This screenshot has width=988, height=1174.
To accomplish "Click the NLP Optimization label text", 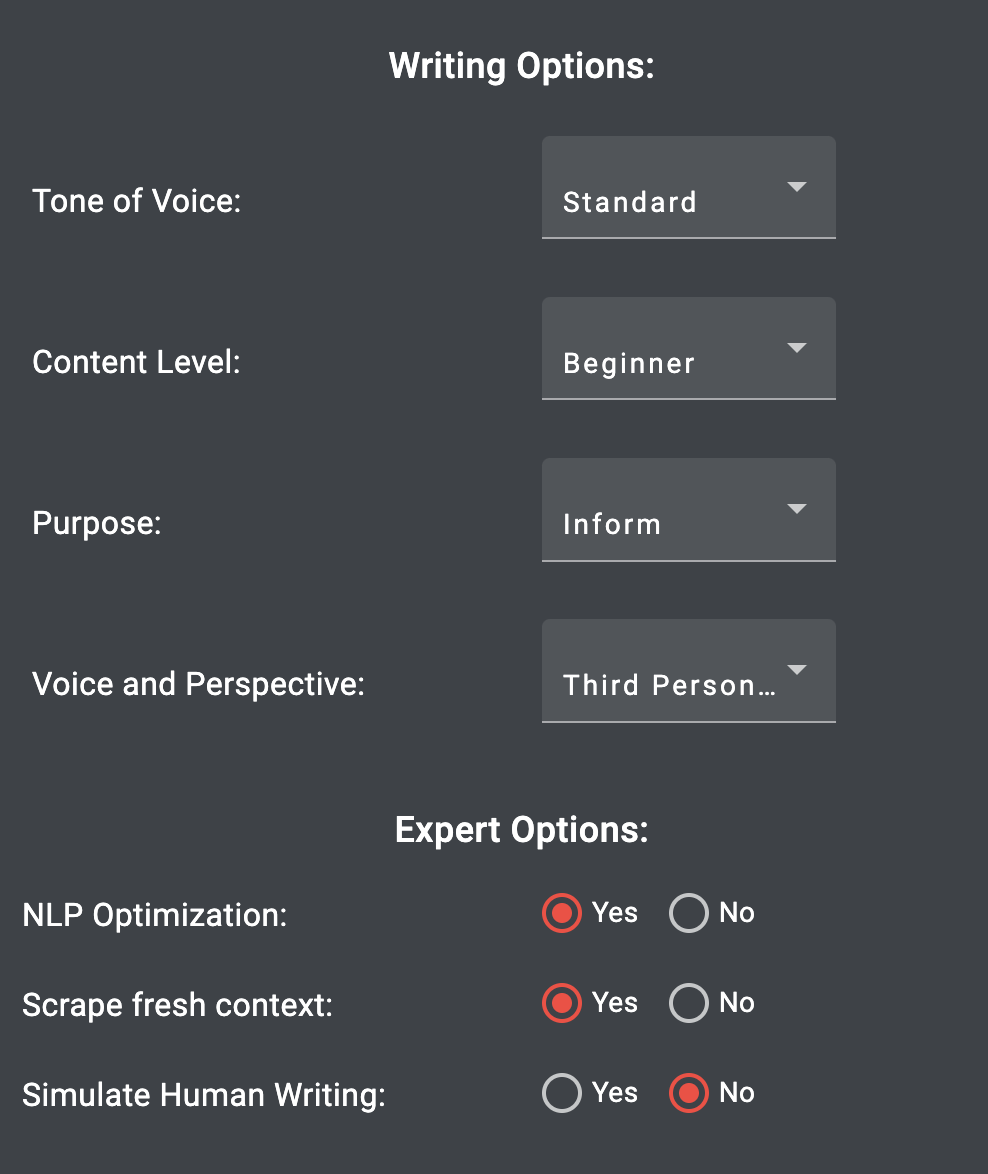I will pyautogui.click(x=154, y=915).
